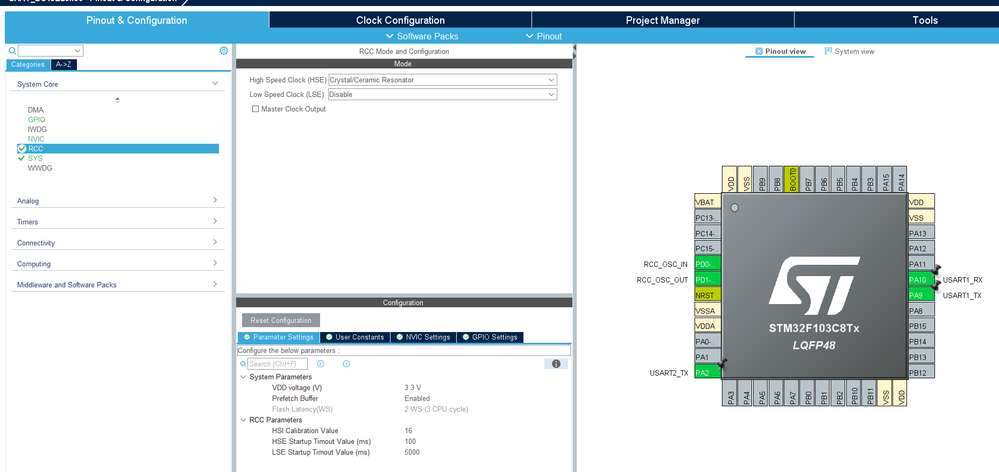Viewport: 999px width, 472px height.
Task: Collapse the System Core category
Action: click(x=117, y=84)
